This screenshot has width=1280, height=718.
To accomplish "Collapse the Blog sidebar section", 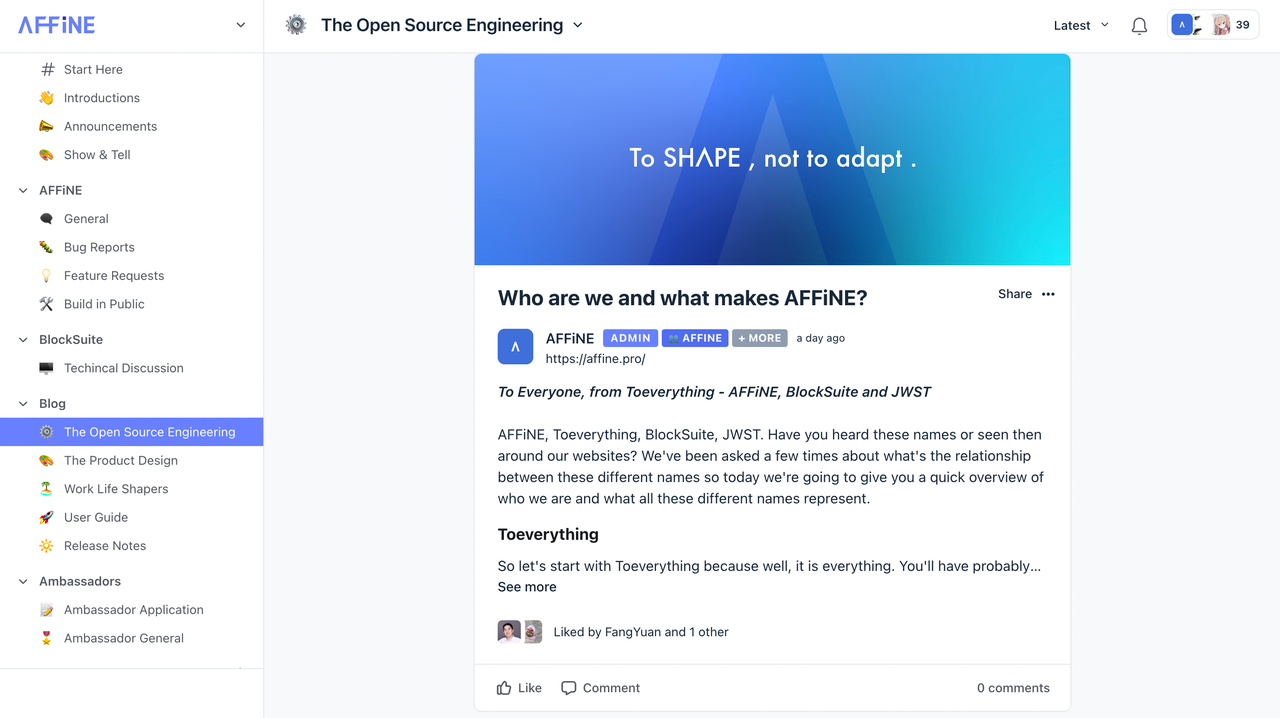I will 23,404.
